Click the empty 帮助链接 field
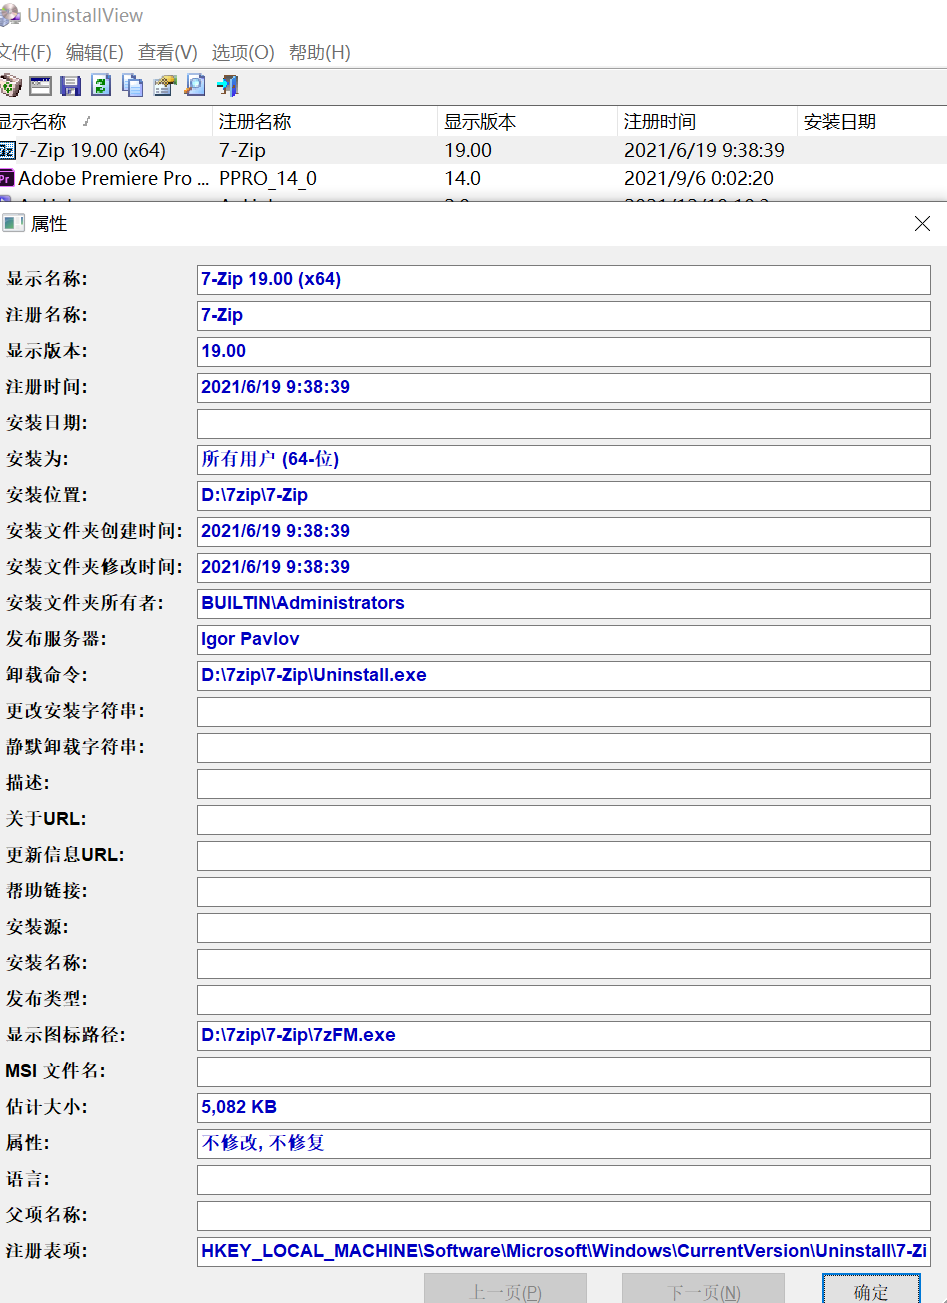 tap(564, 891)
